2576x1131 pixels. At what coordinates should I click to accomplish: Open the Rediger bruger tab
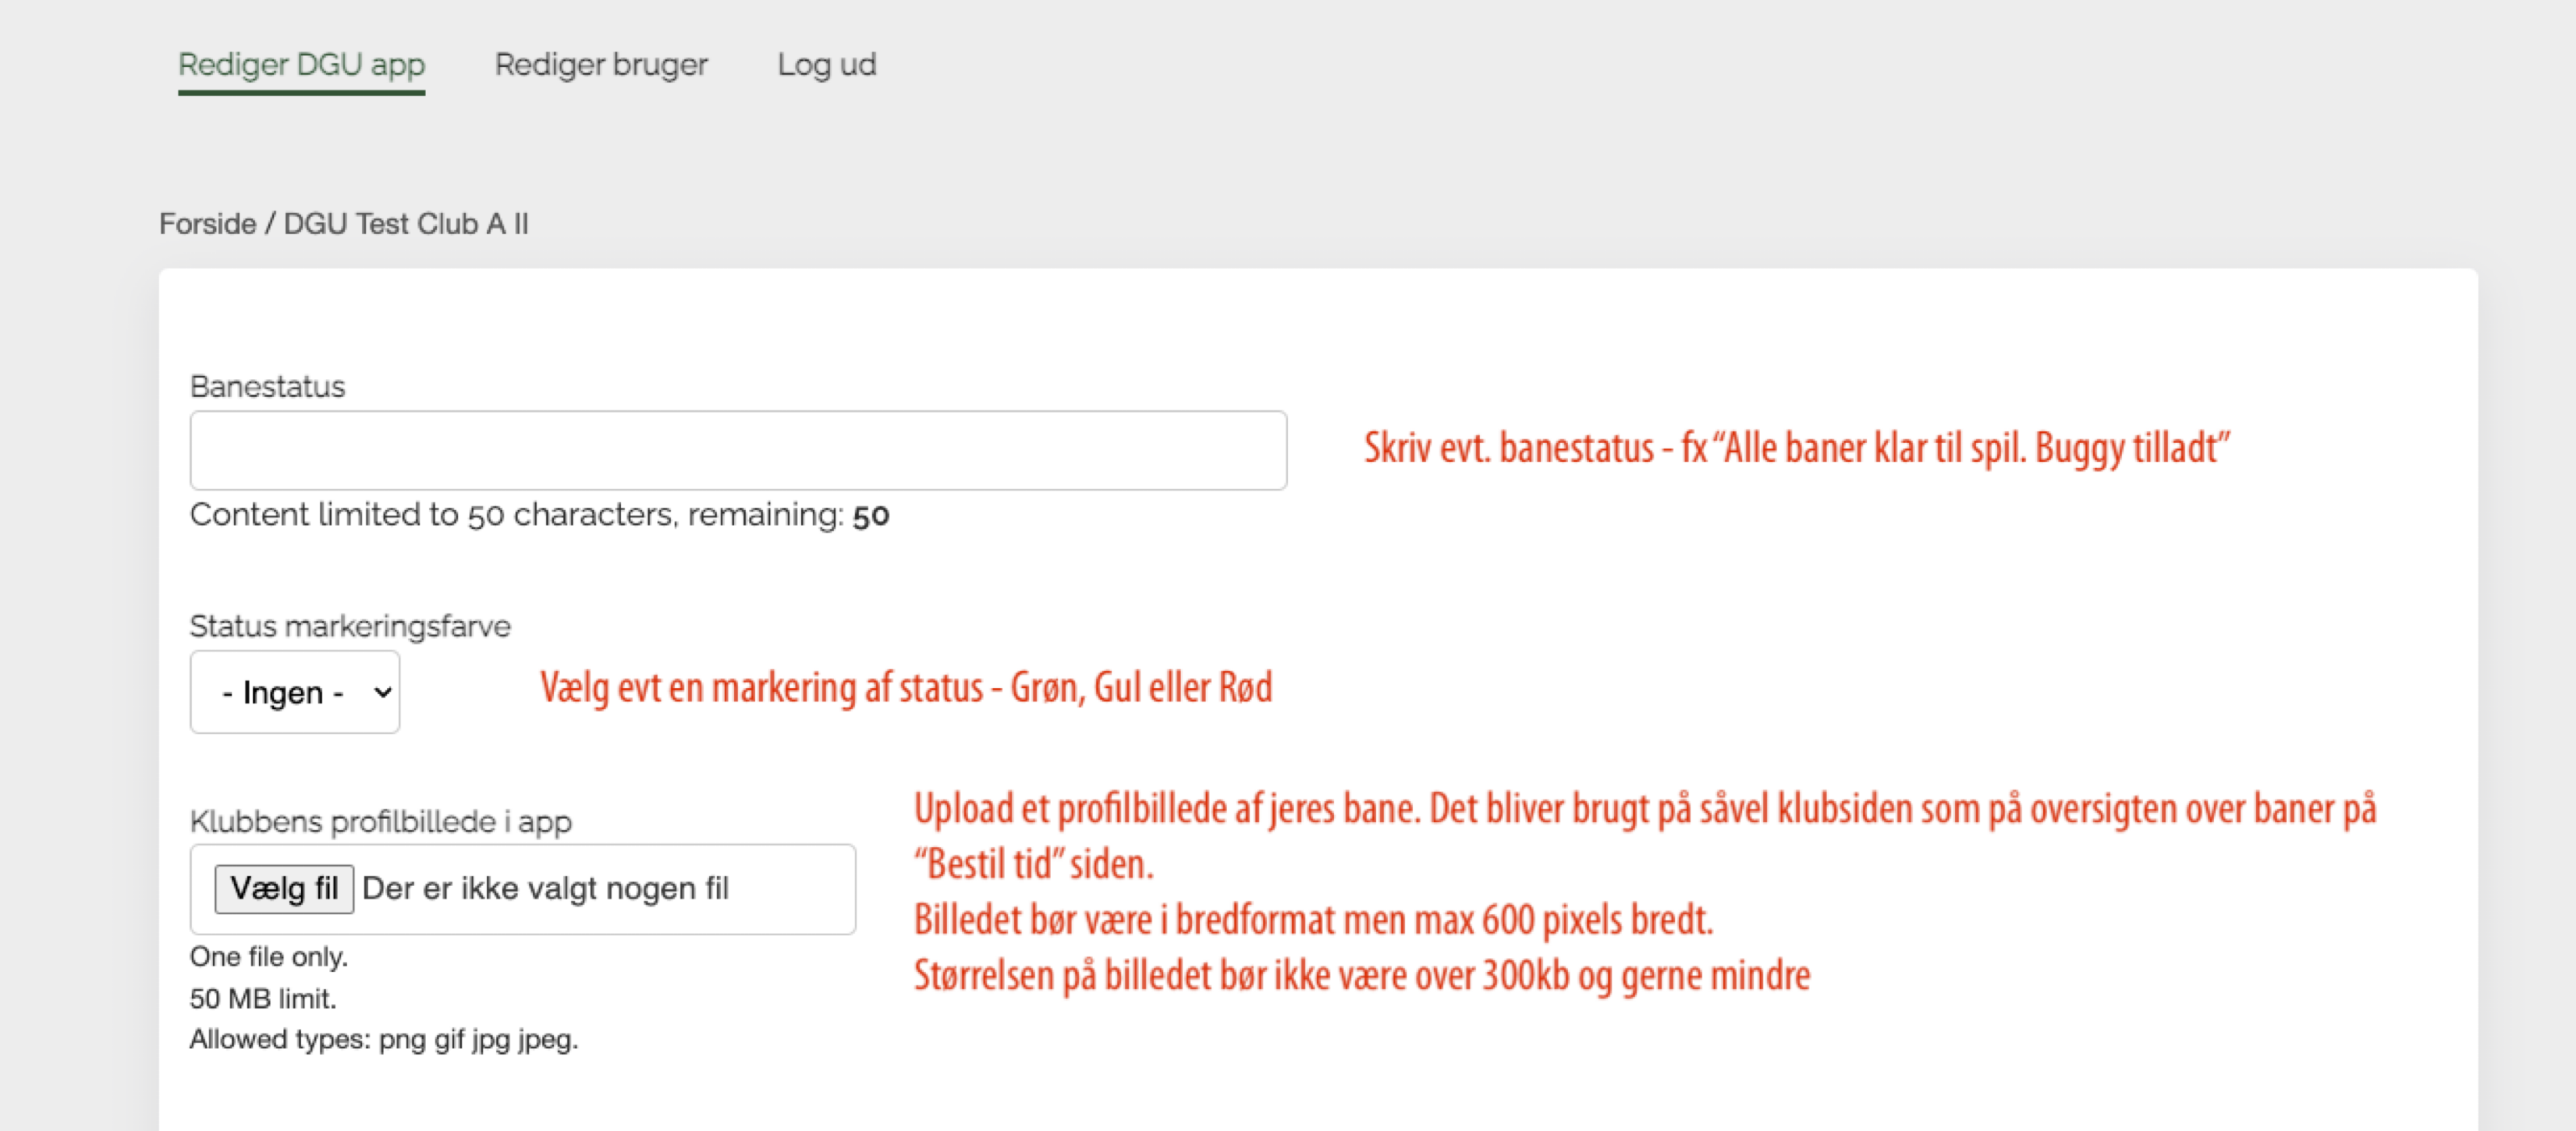pos(601,65)
